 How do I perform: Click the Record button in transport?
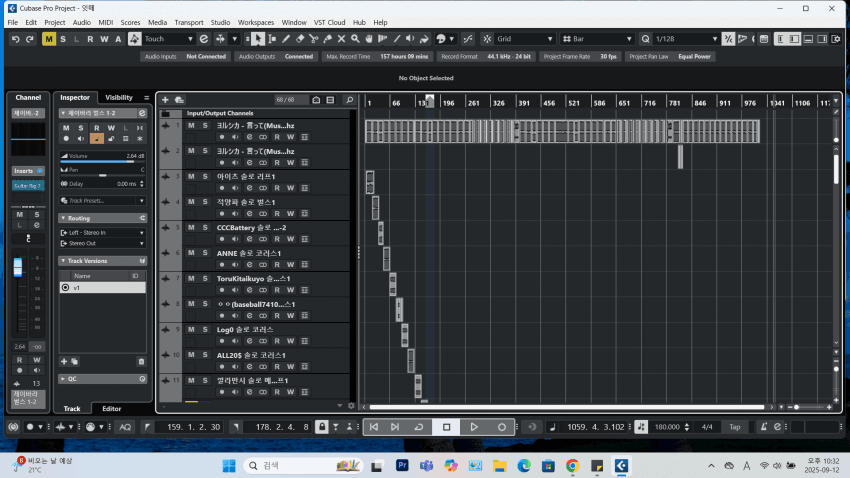pos(502,426)
